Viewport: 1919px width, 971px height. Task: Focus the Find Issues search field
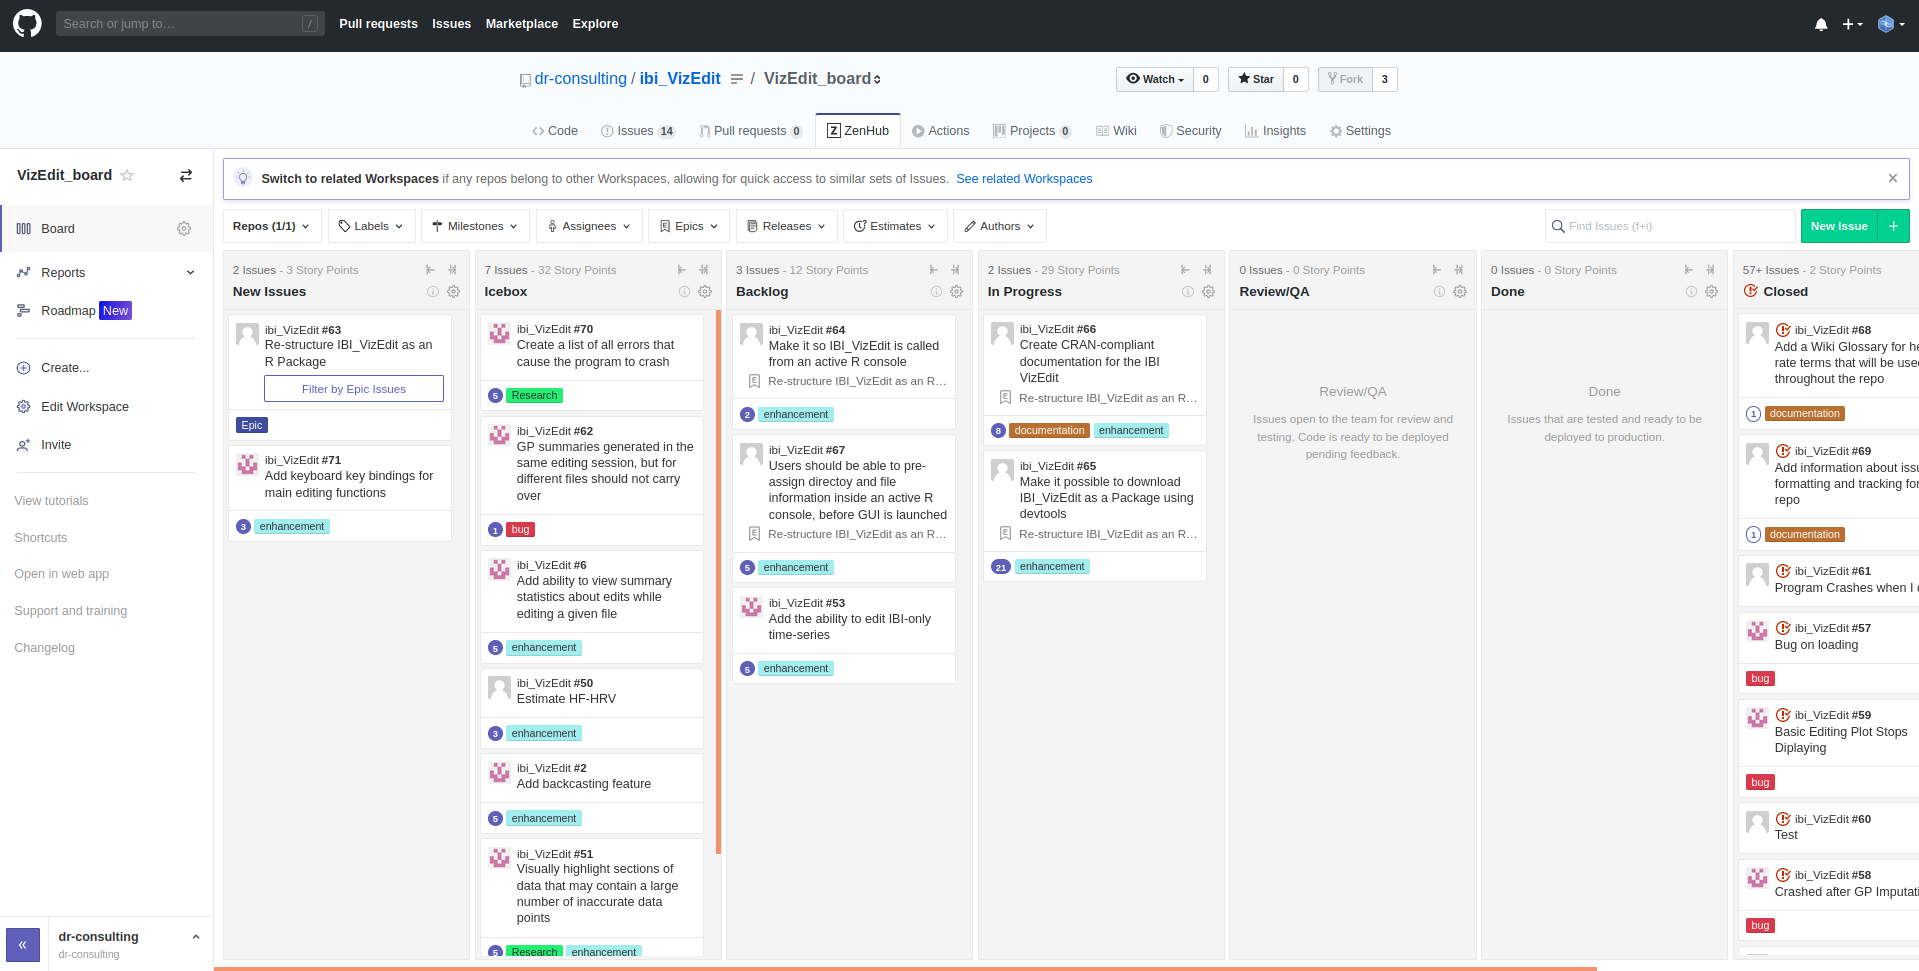[1670, 226]
